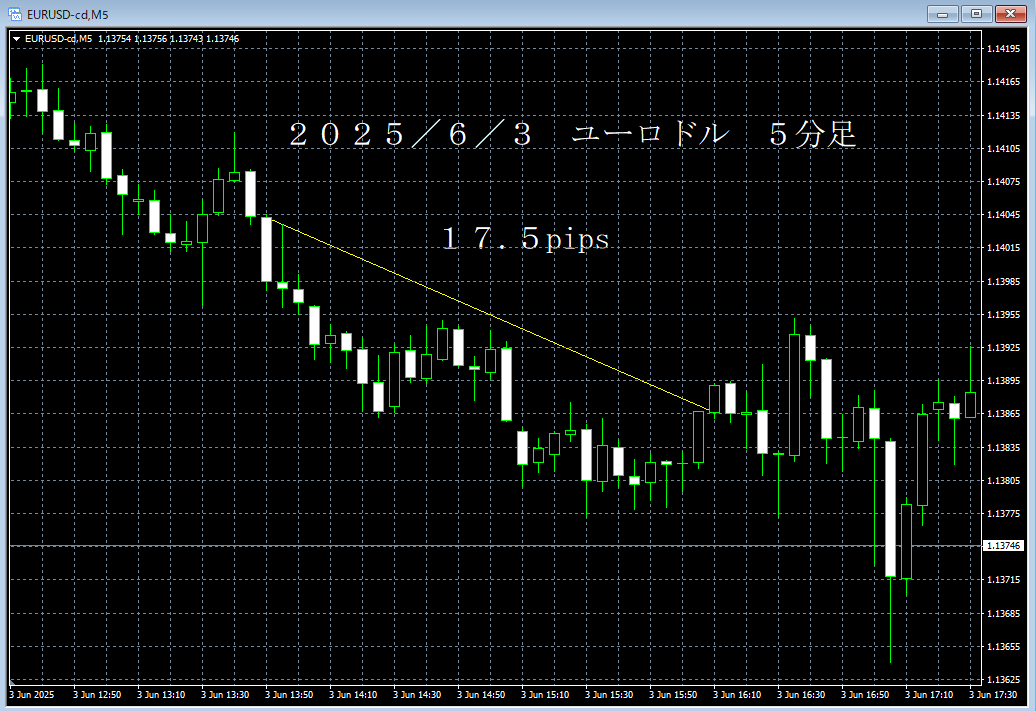The width and height of the screenshot is (1036, 711).
Task: Maximize the EURUSD-cd chart window
Action: [975, 14]
